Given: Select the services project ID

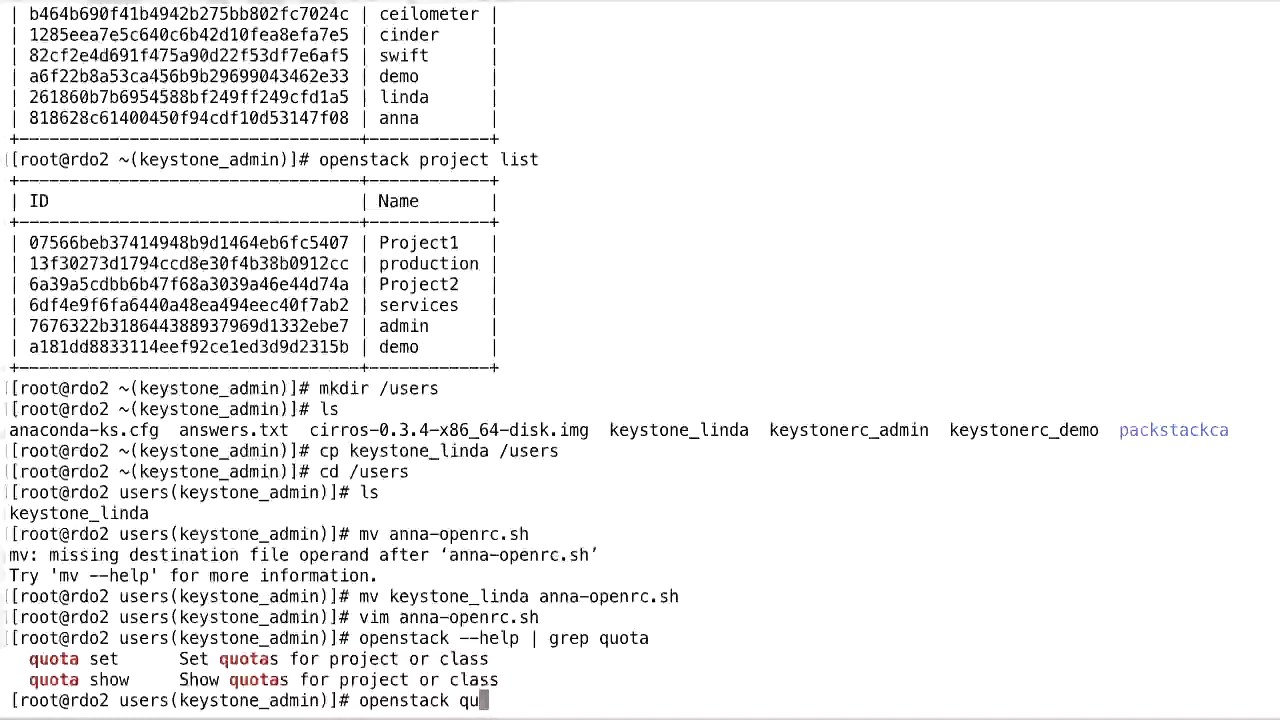Looking at the screenshot, I should 189,306.
